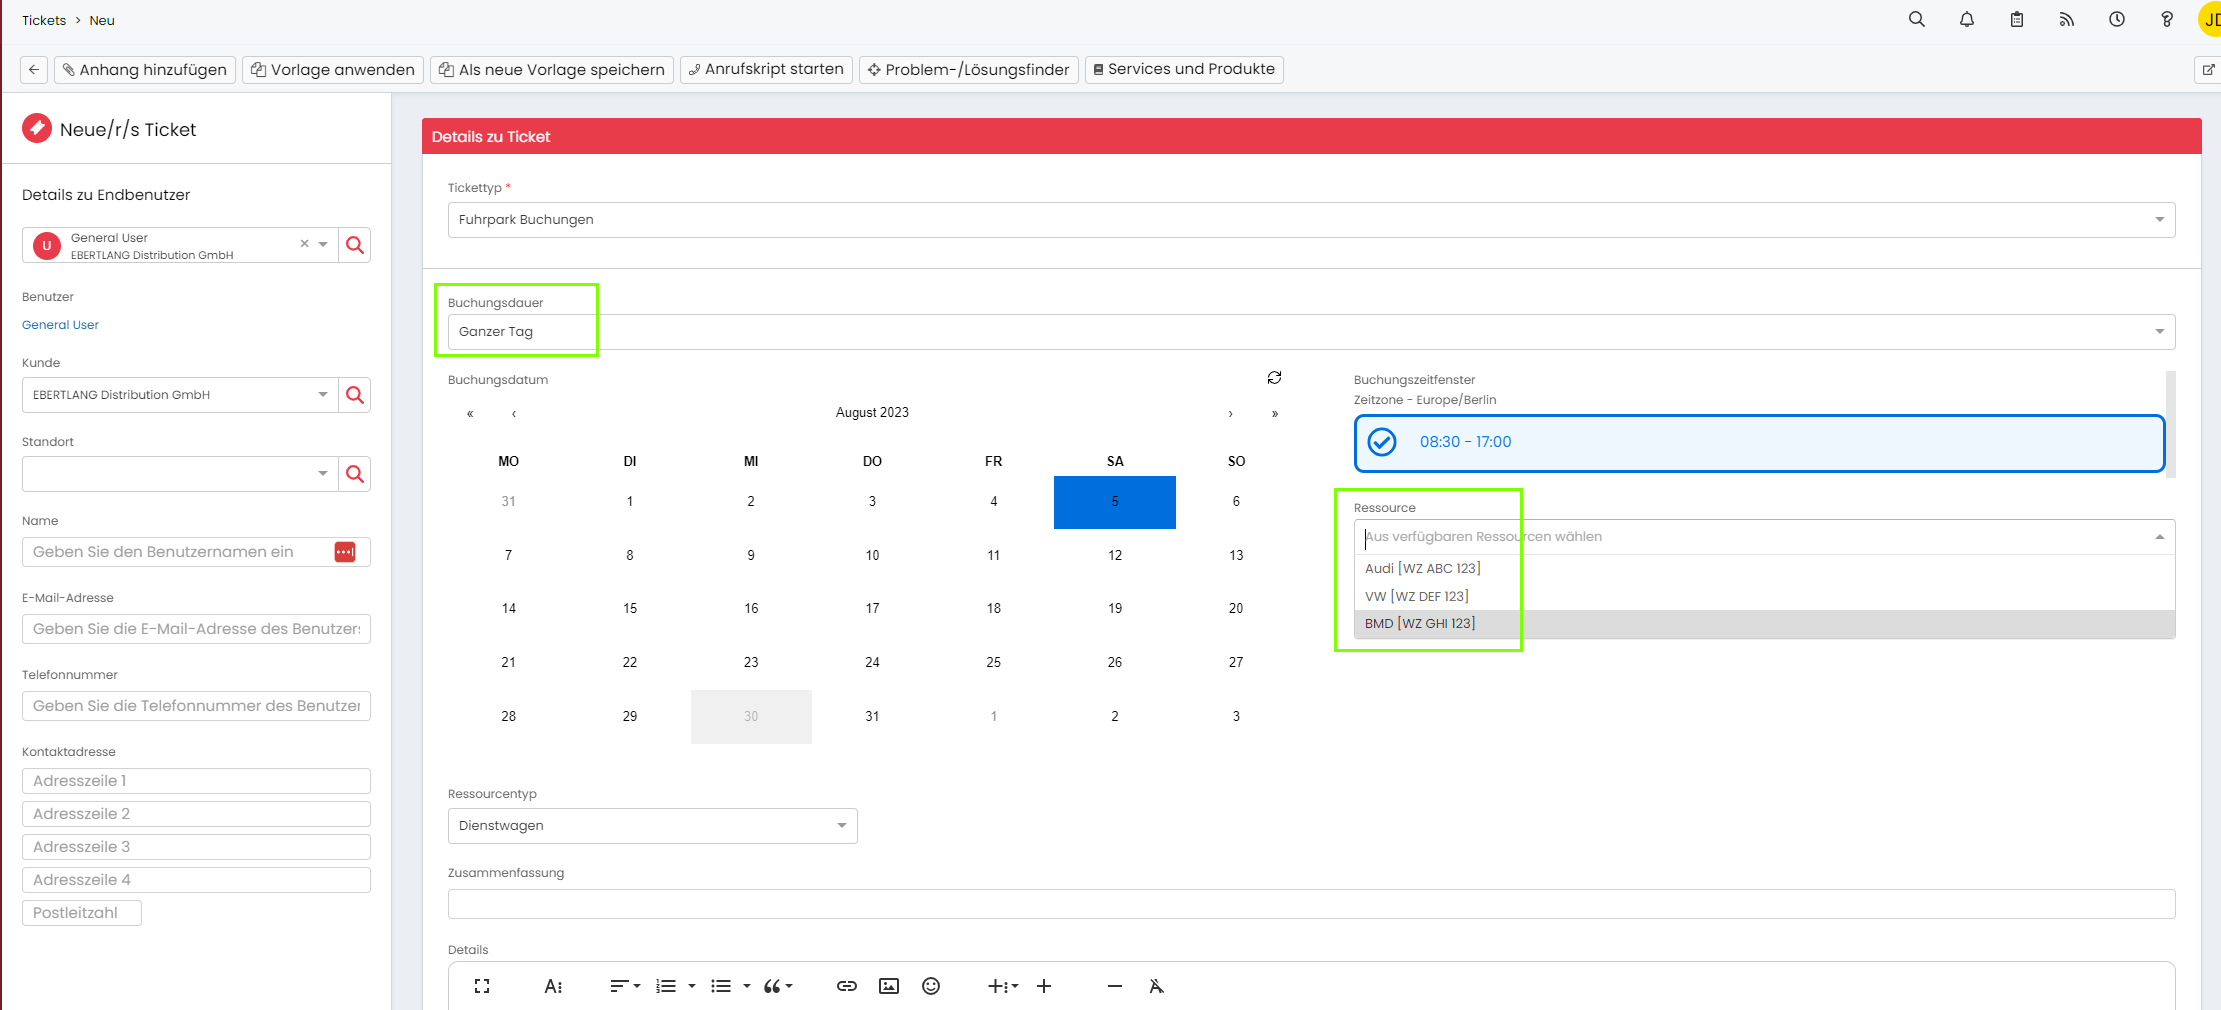This screenshot has height=1010, width=2221.
Task: Click the search icon in top bar
Action: [1916, 20]
